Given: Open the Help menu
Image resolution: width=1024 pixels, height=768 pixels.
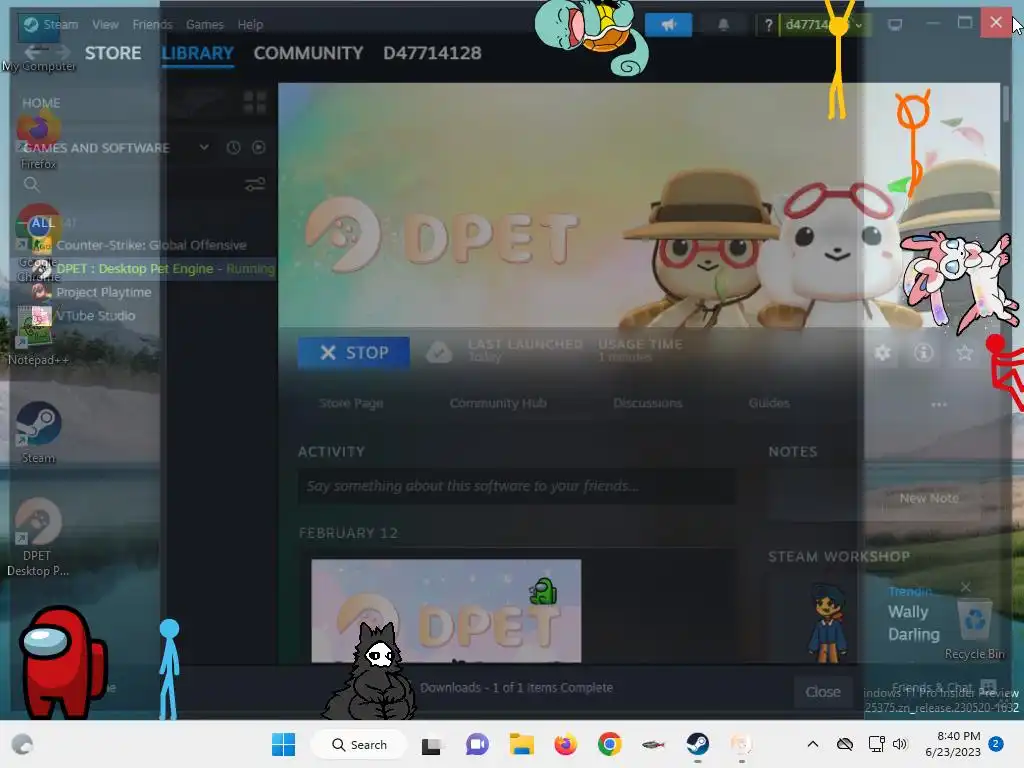Looking at the screenshot, I should tap(250, 25).
